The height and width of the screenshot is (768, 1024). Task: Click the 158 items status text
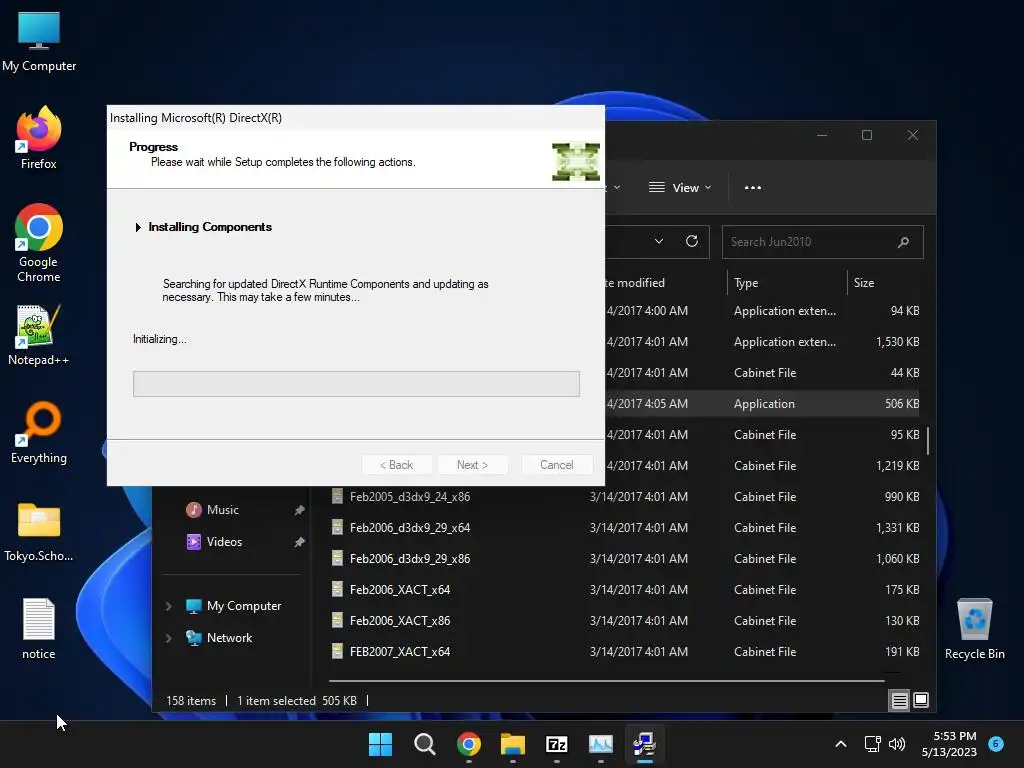(x=191, y=701)
